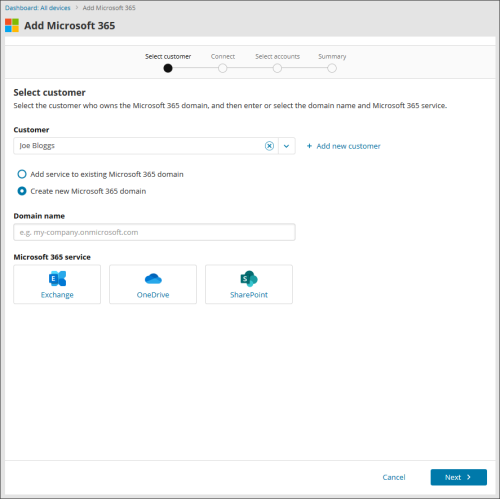
Task: Return to Dashboard: All devices breadcrumb
Action: tap(38, 8)
